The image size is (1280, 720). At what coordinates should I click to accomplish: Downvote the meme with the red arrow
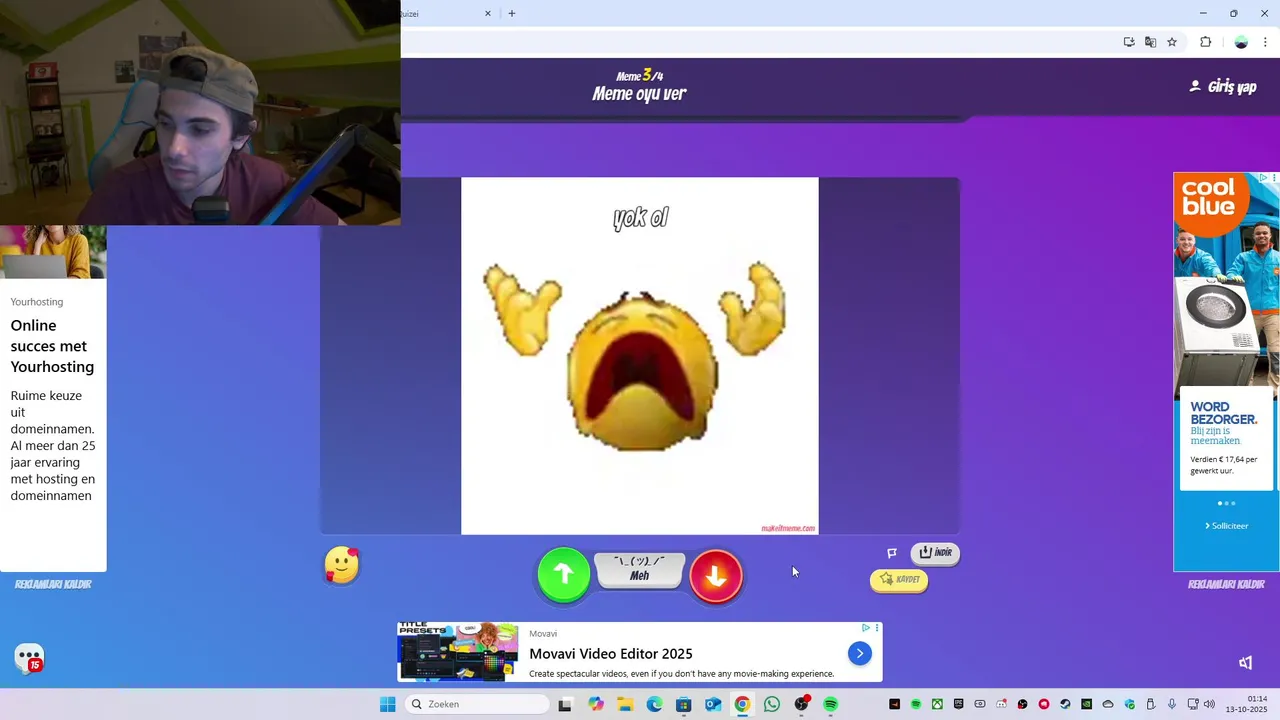716,575
